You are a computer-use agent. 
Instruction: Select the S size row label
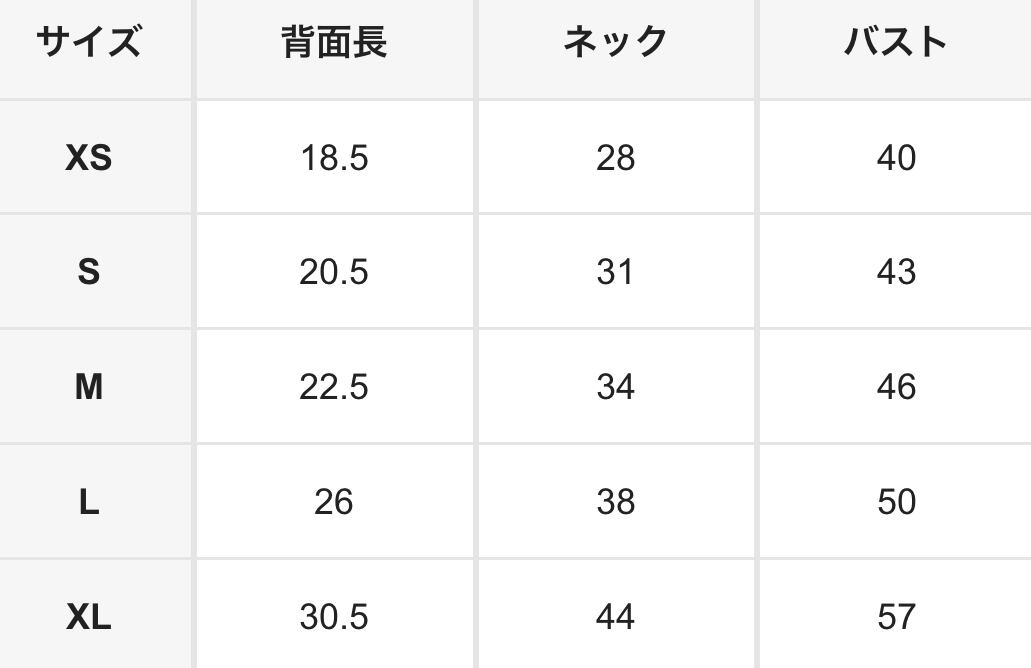[x=88, y=272]
